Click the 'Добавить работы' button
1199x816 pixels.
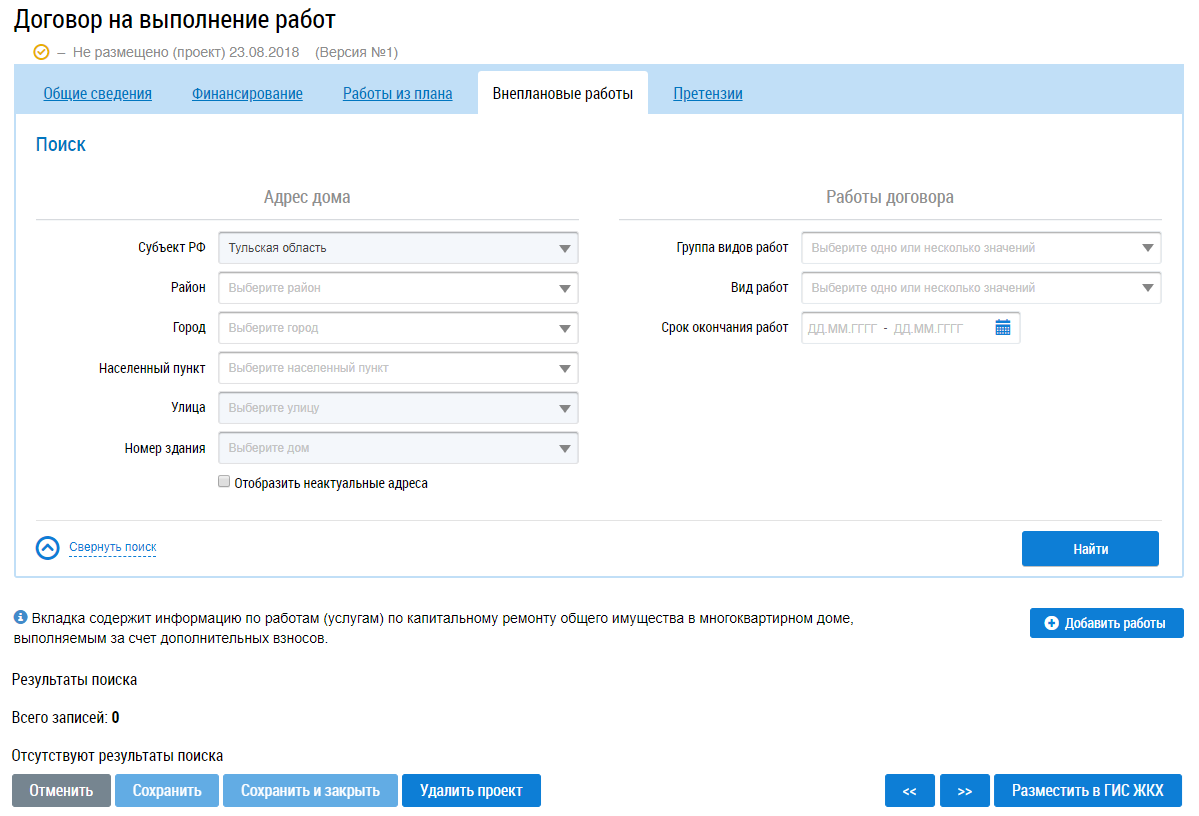[x=1106, y=623]
